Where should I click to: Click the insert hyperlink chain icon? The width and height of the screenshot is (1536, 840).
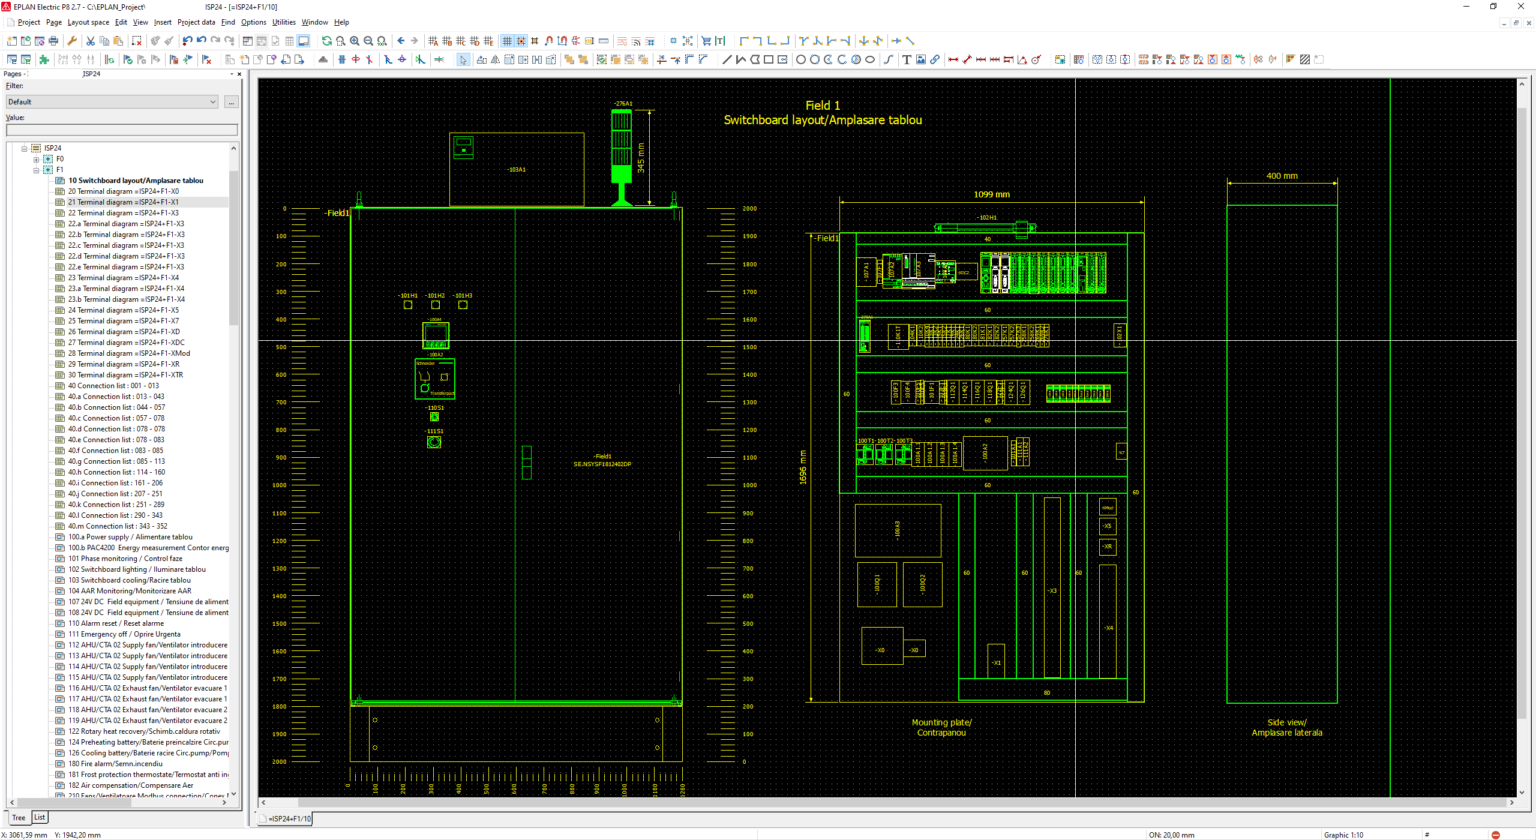935,59
